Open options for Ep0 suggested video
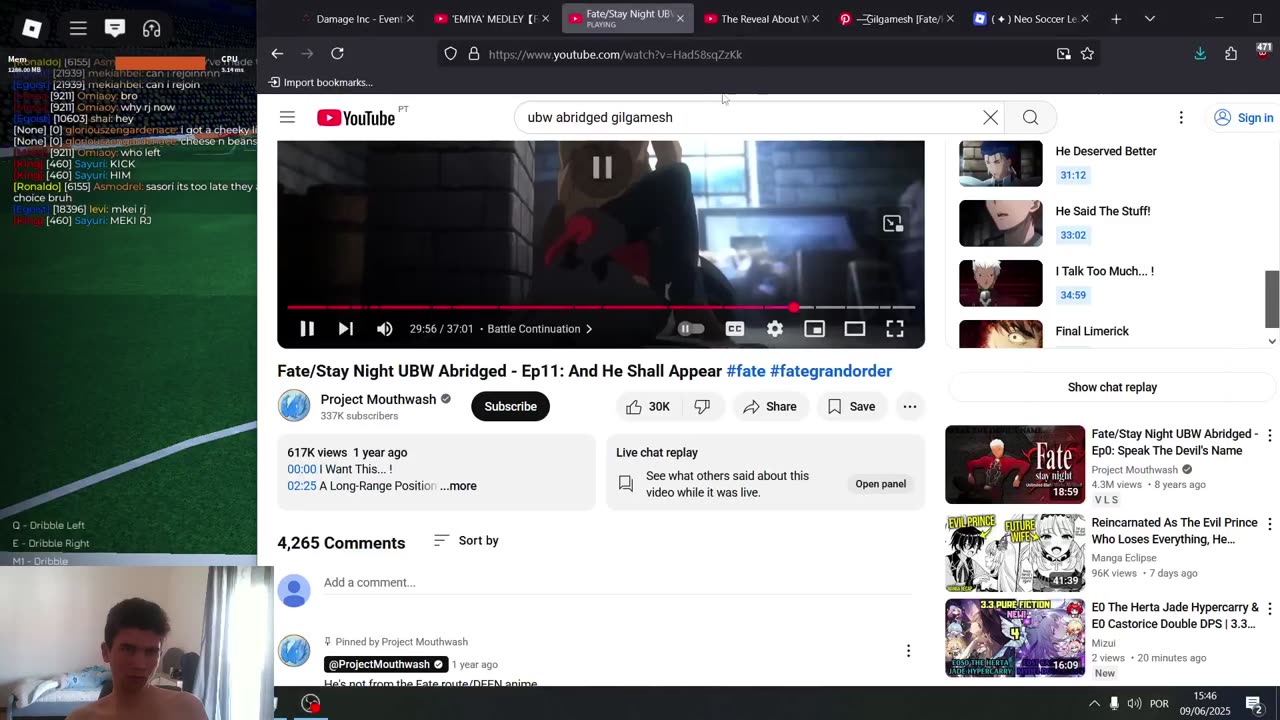 1269,436
